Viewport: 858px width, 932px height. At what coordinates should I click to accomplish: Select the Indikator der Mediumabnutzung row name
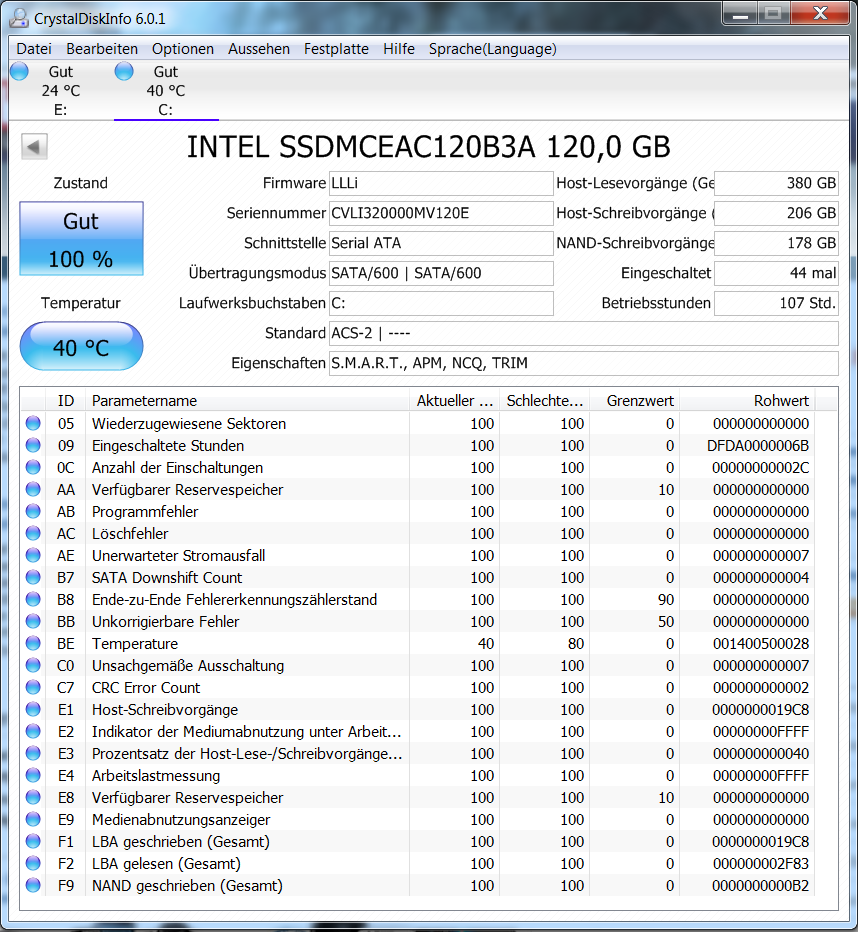[x=247, y=732]
